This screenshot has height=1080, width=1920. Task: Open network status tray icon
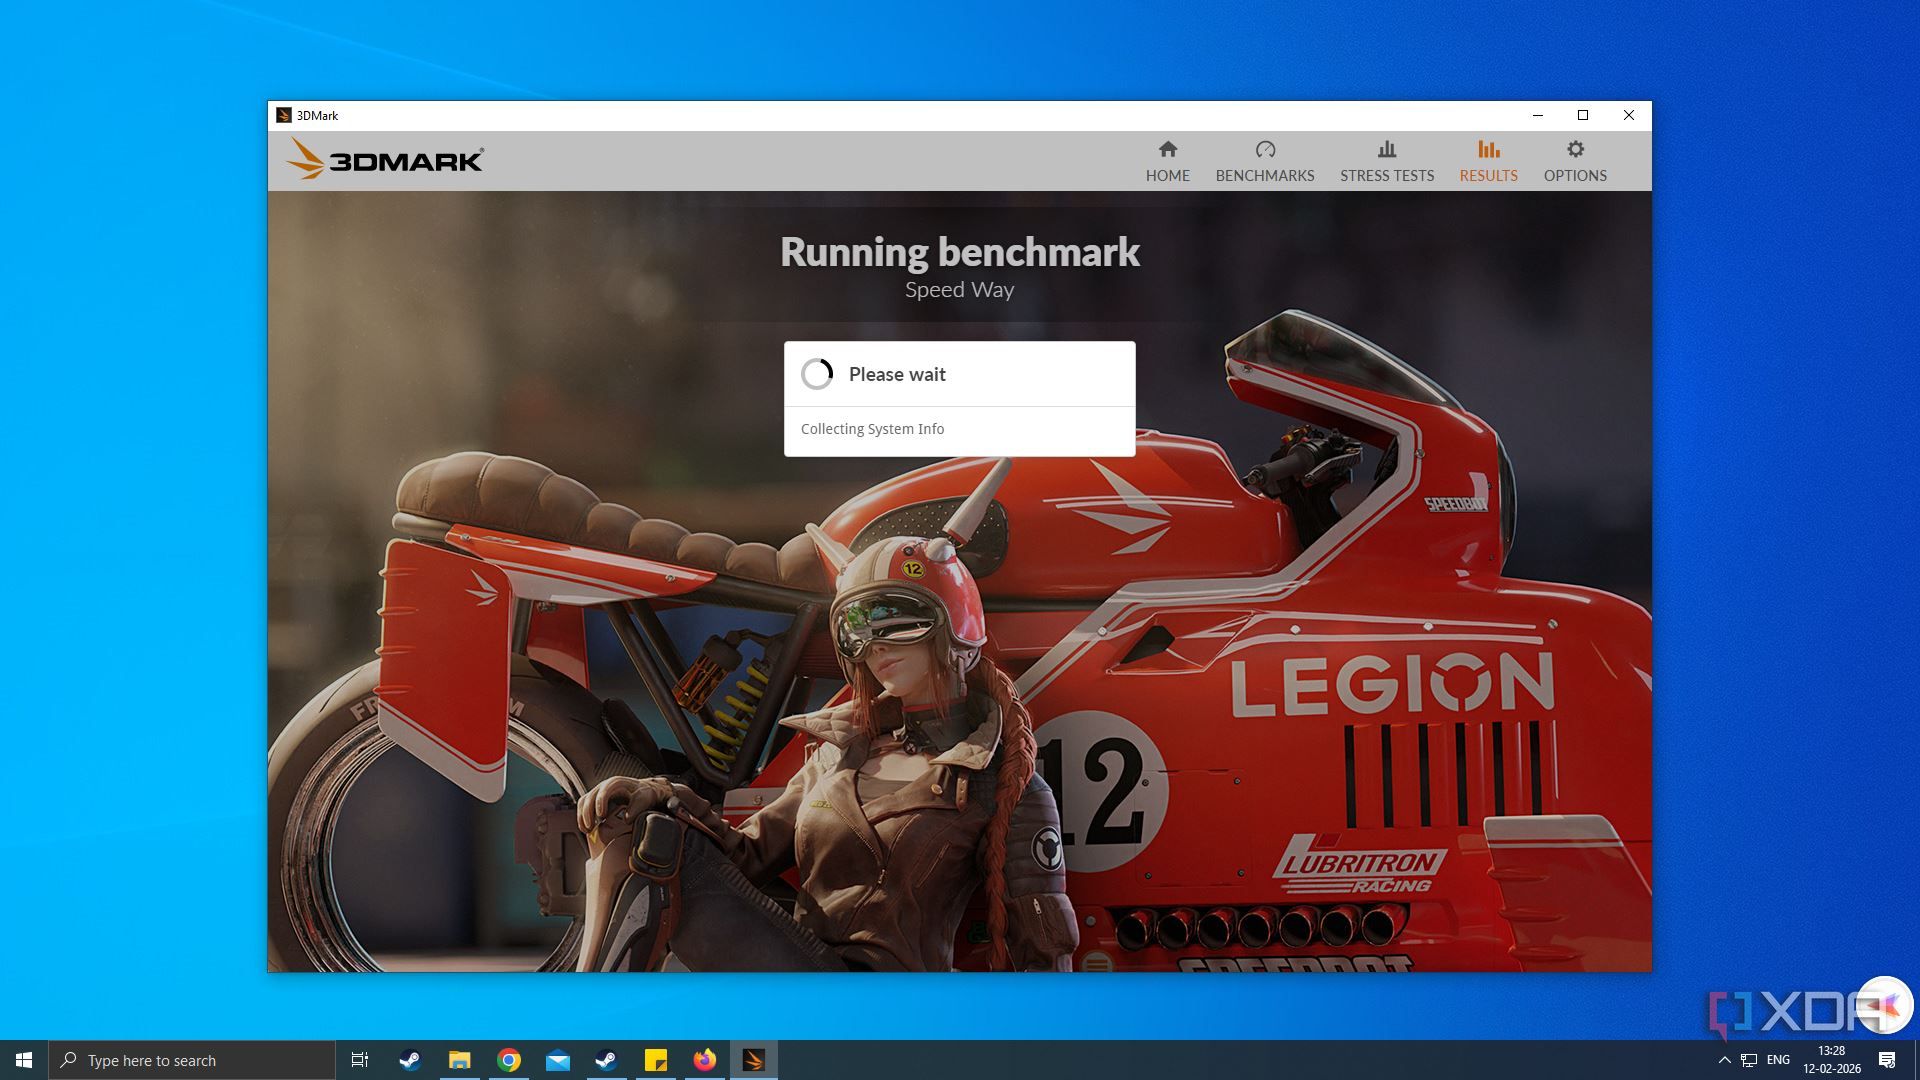click(1749, 1060)
